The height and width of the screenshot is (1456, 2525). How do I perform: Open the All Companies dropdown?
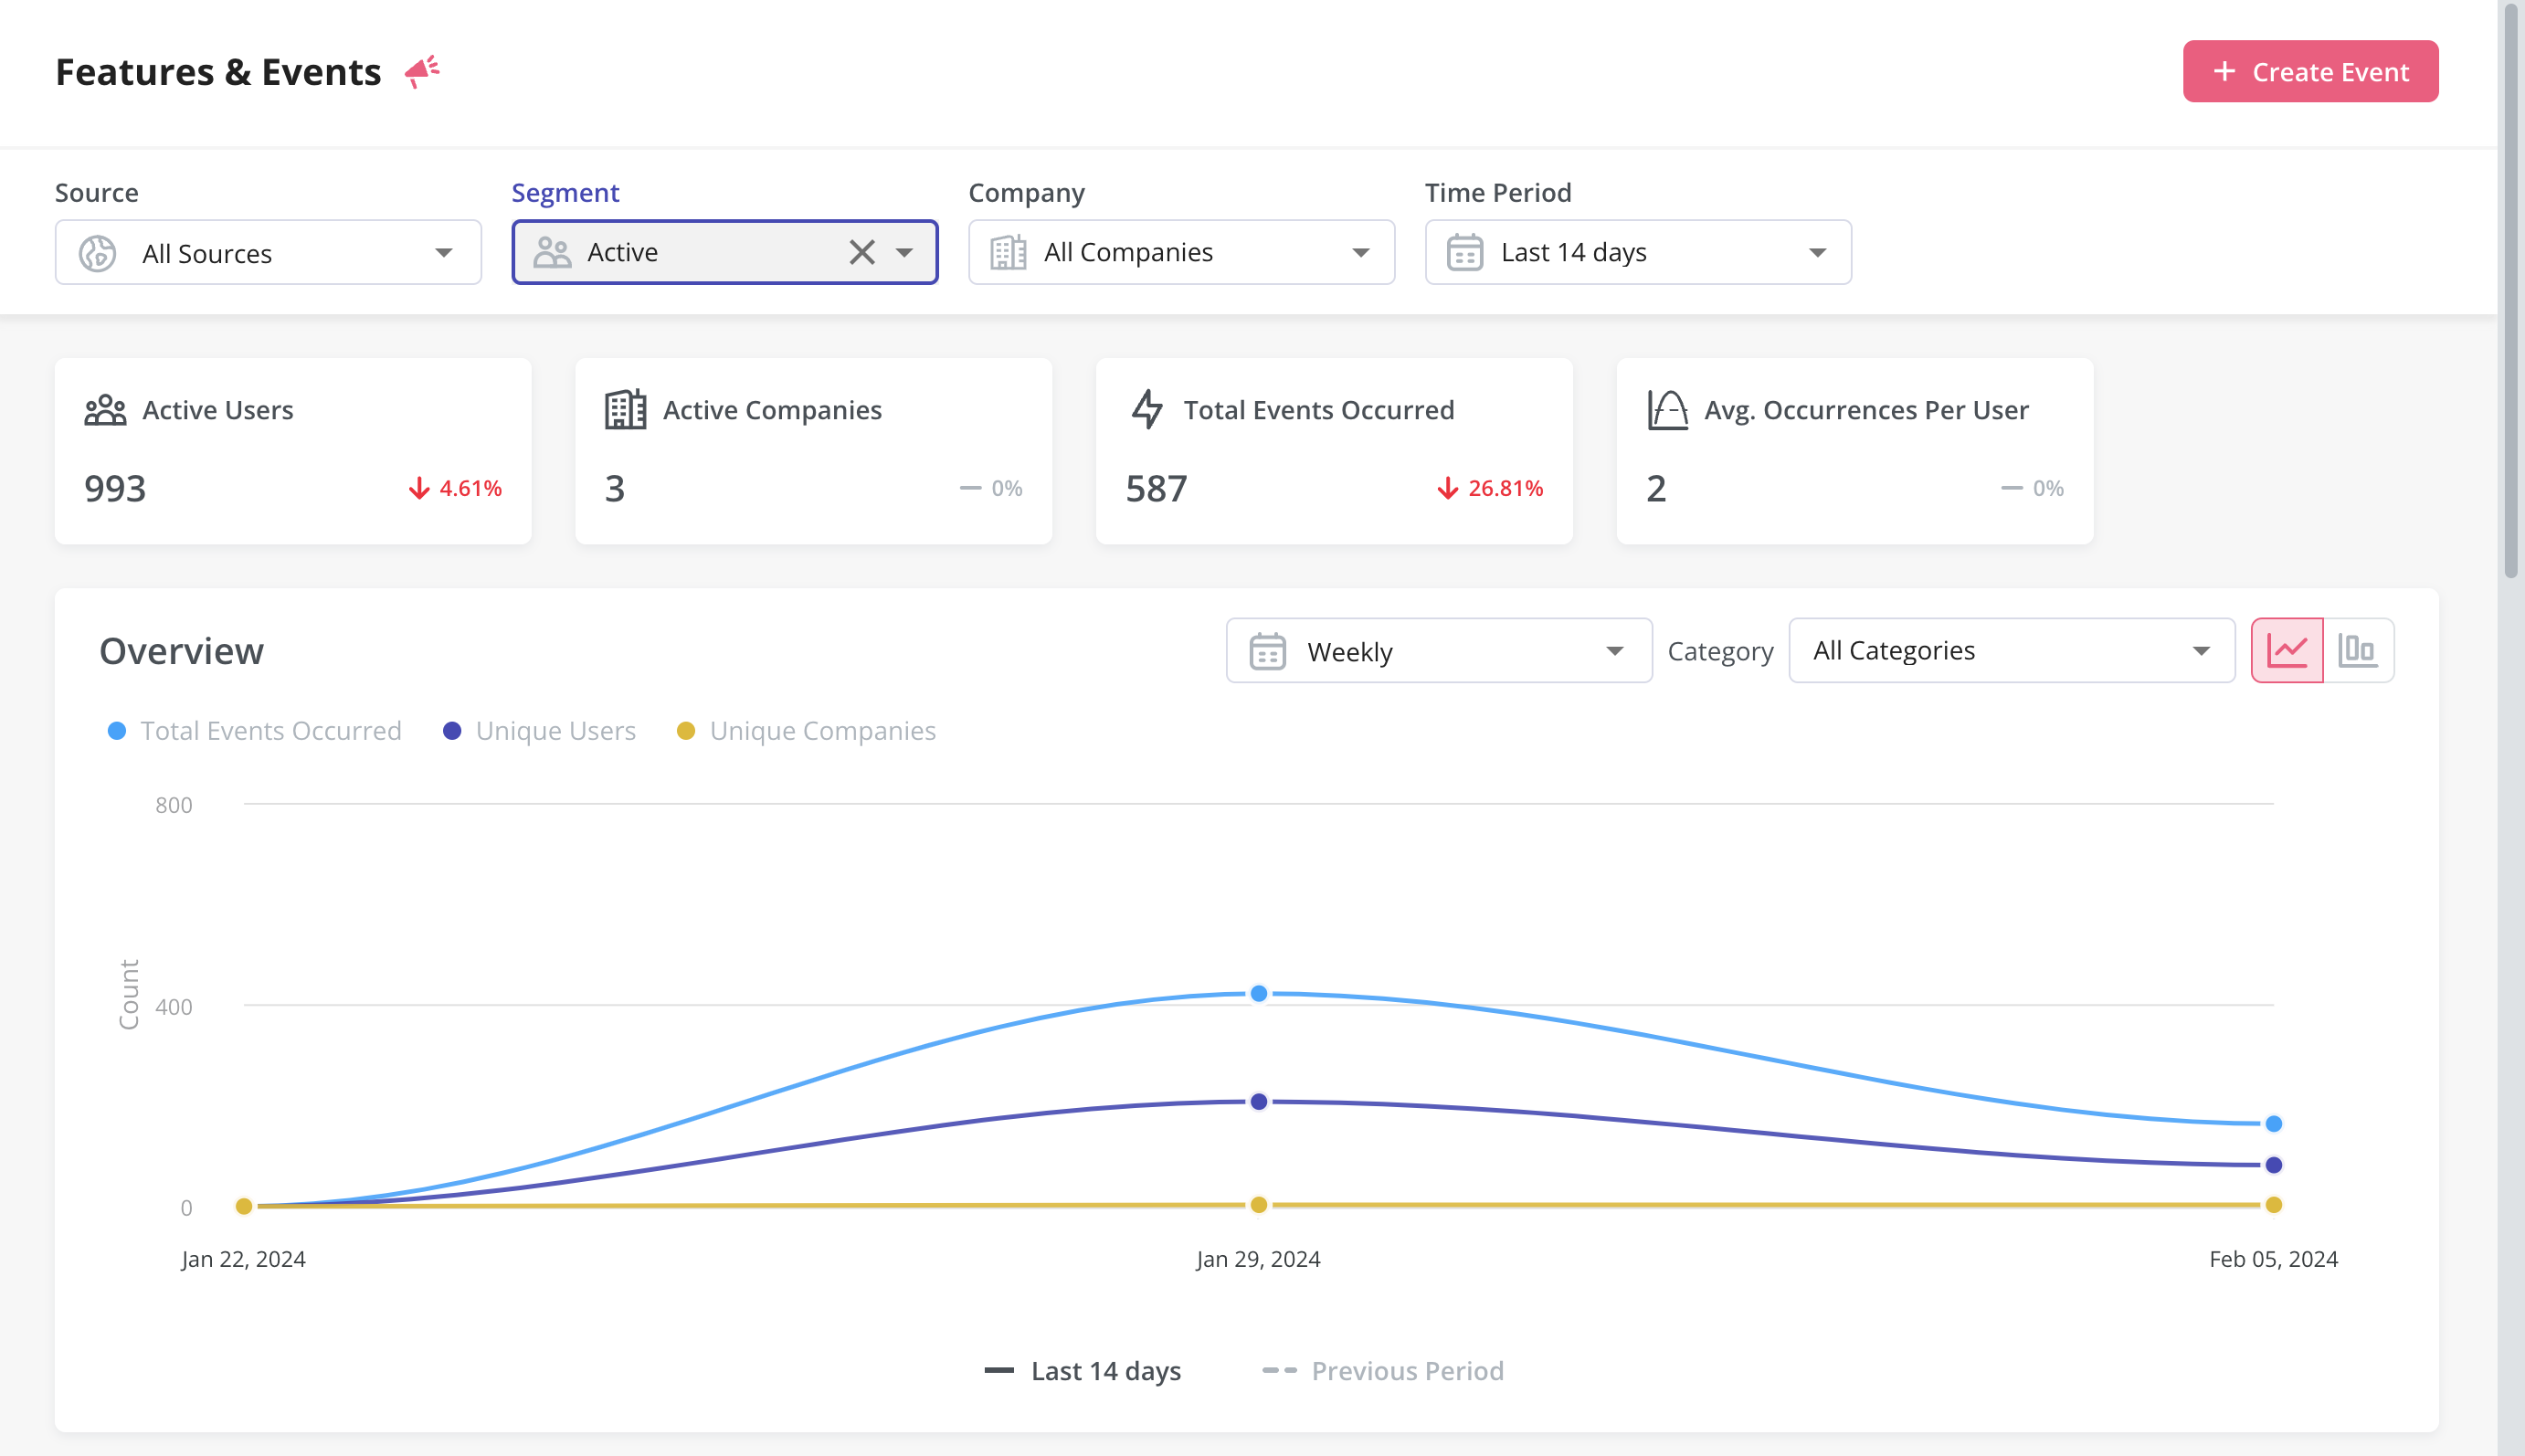coord(1181,252)
